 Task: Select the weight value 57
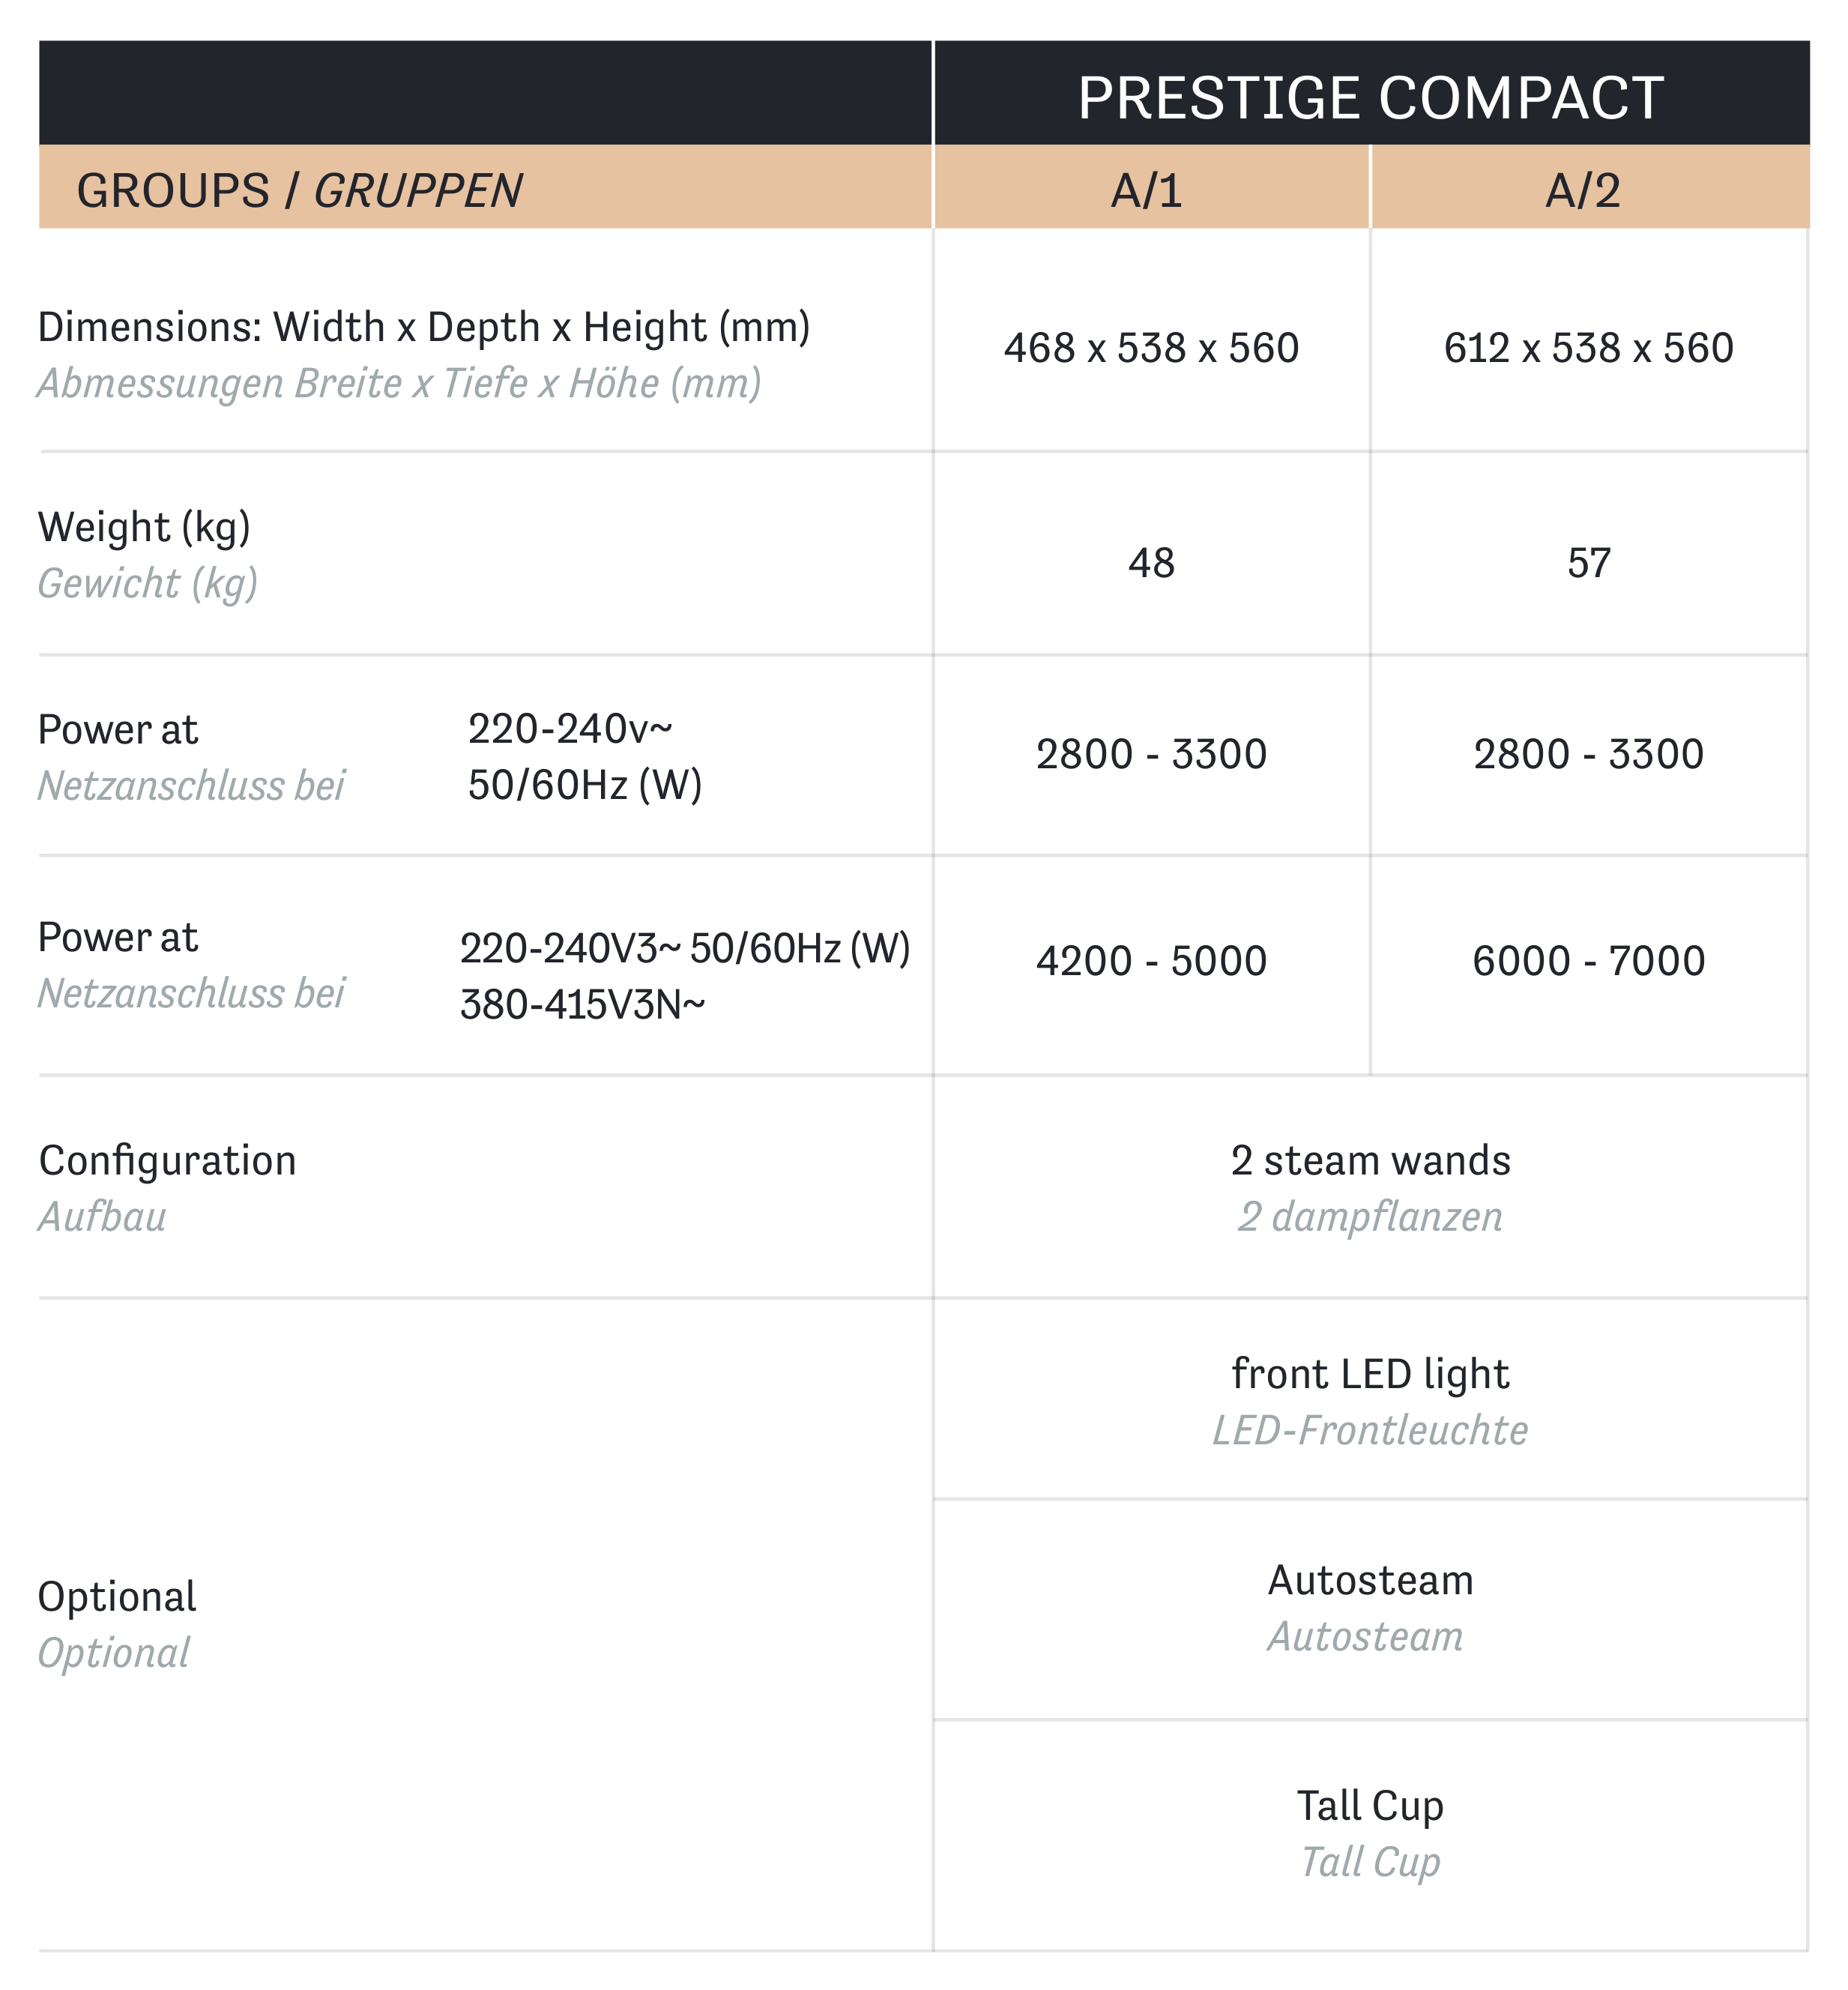click(1589, 563)
